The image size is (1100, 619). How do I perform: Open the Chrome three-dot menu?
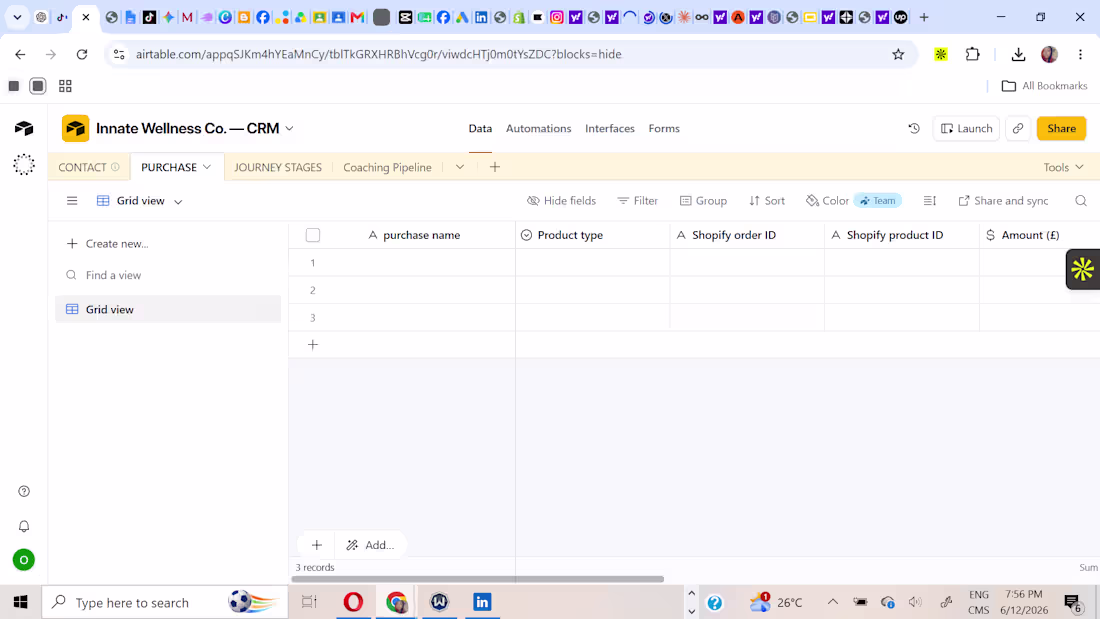click(x=1080, y=54)
